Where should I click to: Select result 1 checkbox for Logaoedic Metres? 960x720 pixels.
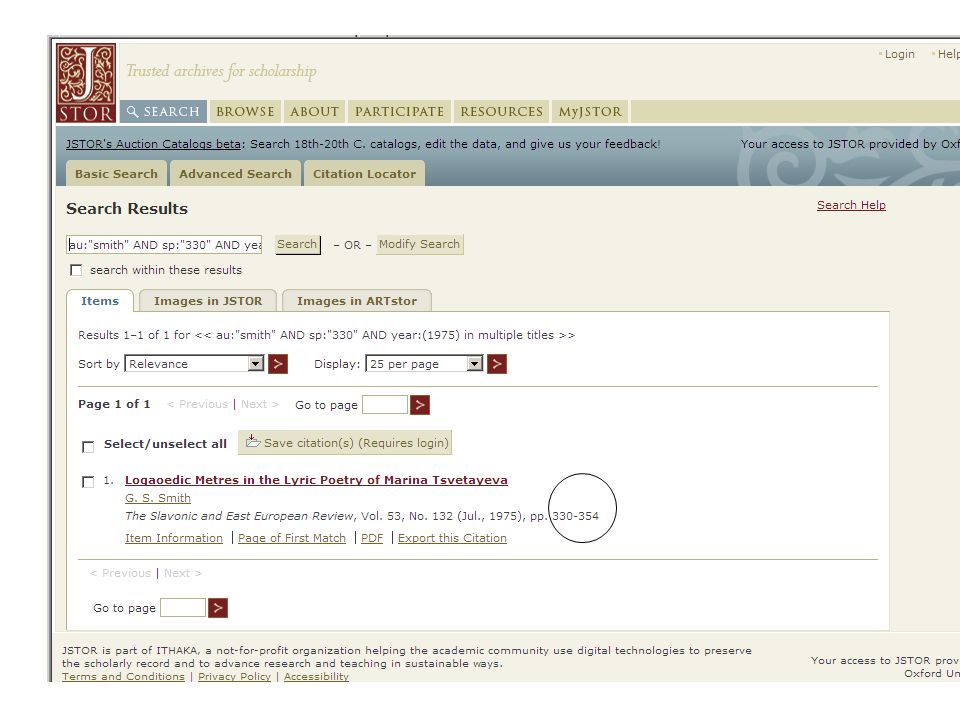tap(88, 482)
